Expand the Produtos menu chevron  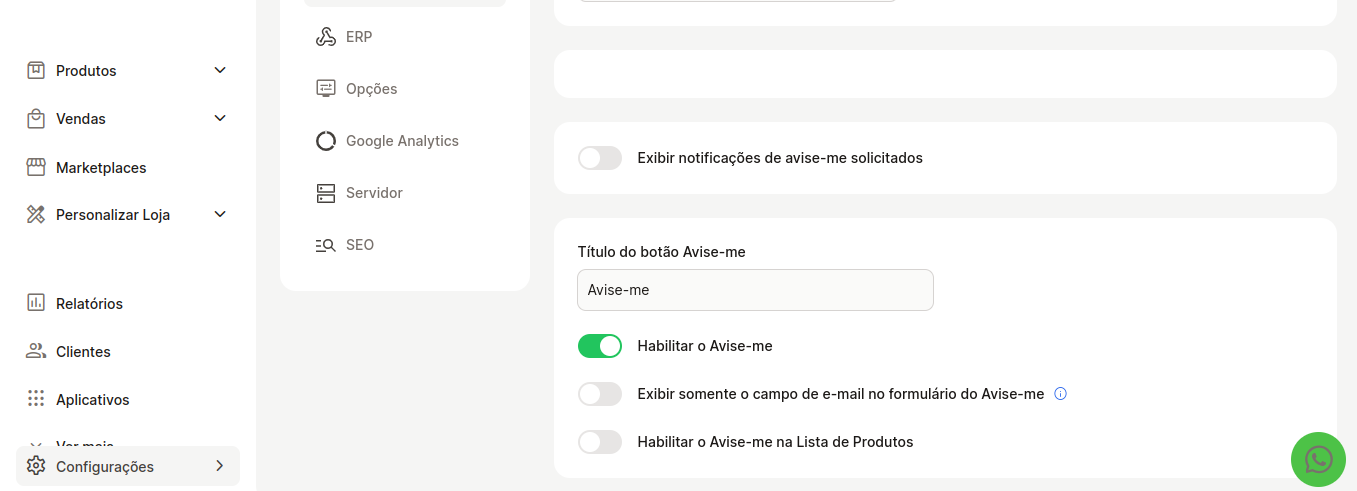[221, 70]
